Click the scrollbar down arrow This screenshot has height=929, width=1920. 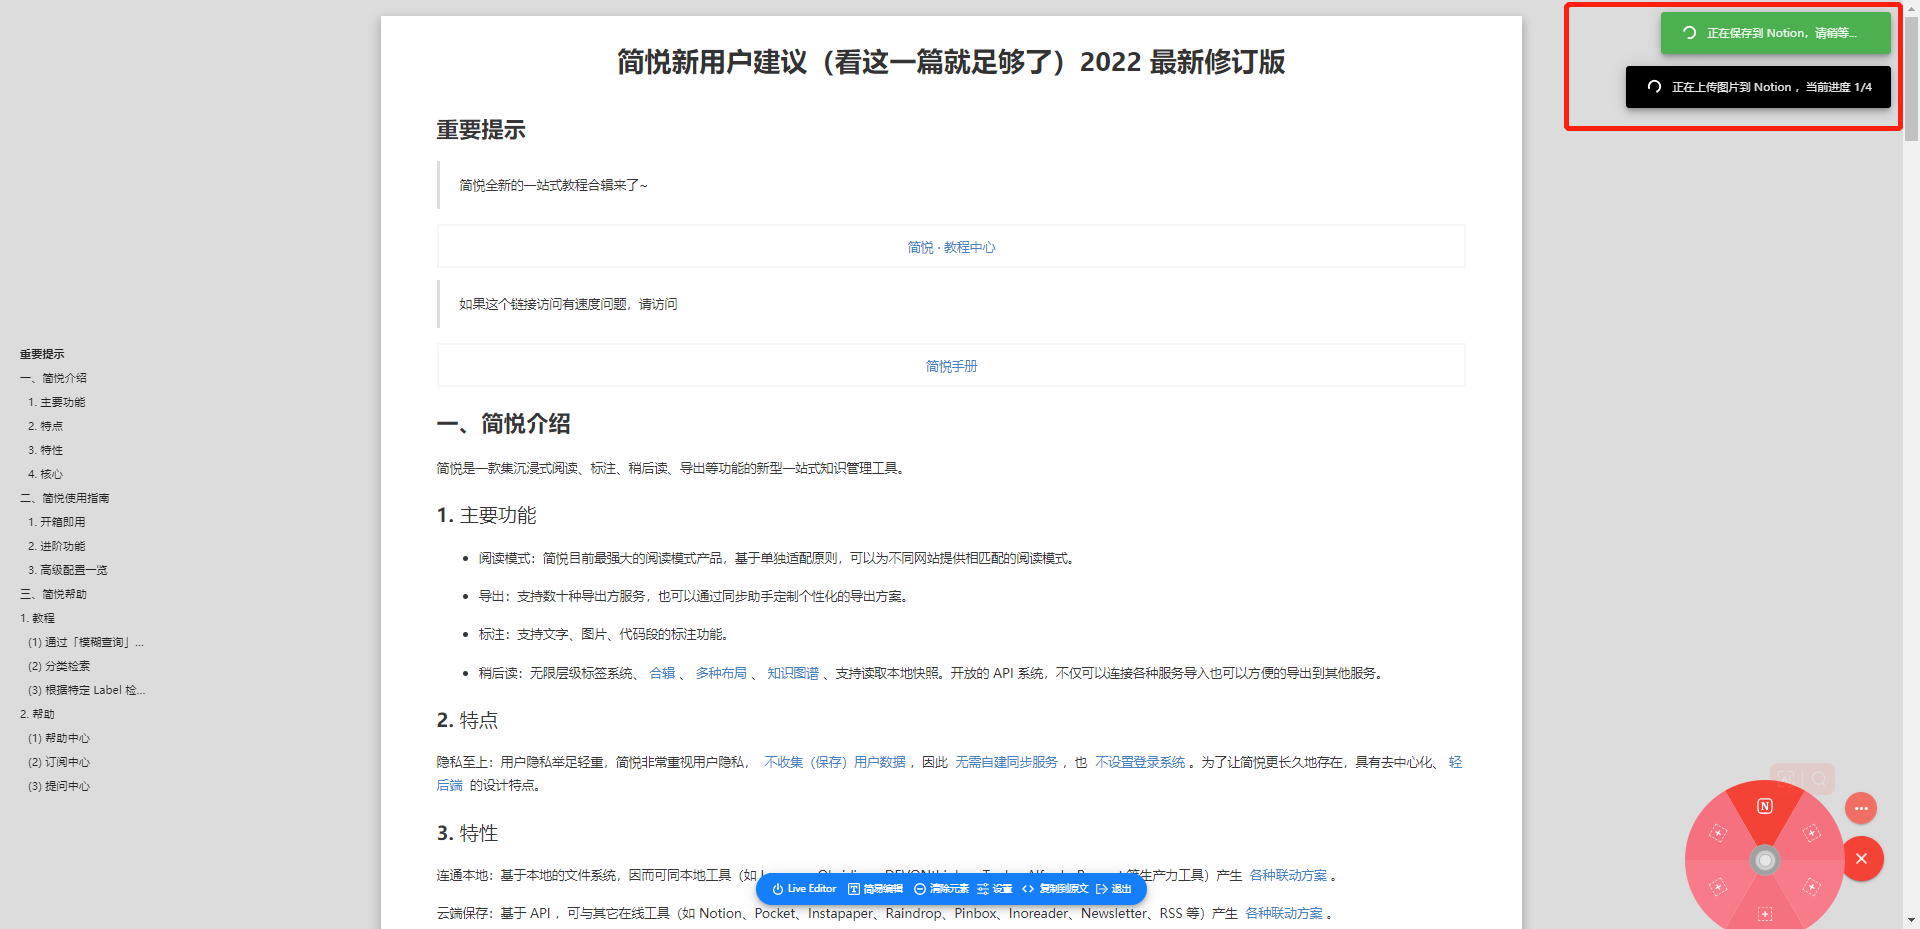pos(1911,921)
